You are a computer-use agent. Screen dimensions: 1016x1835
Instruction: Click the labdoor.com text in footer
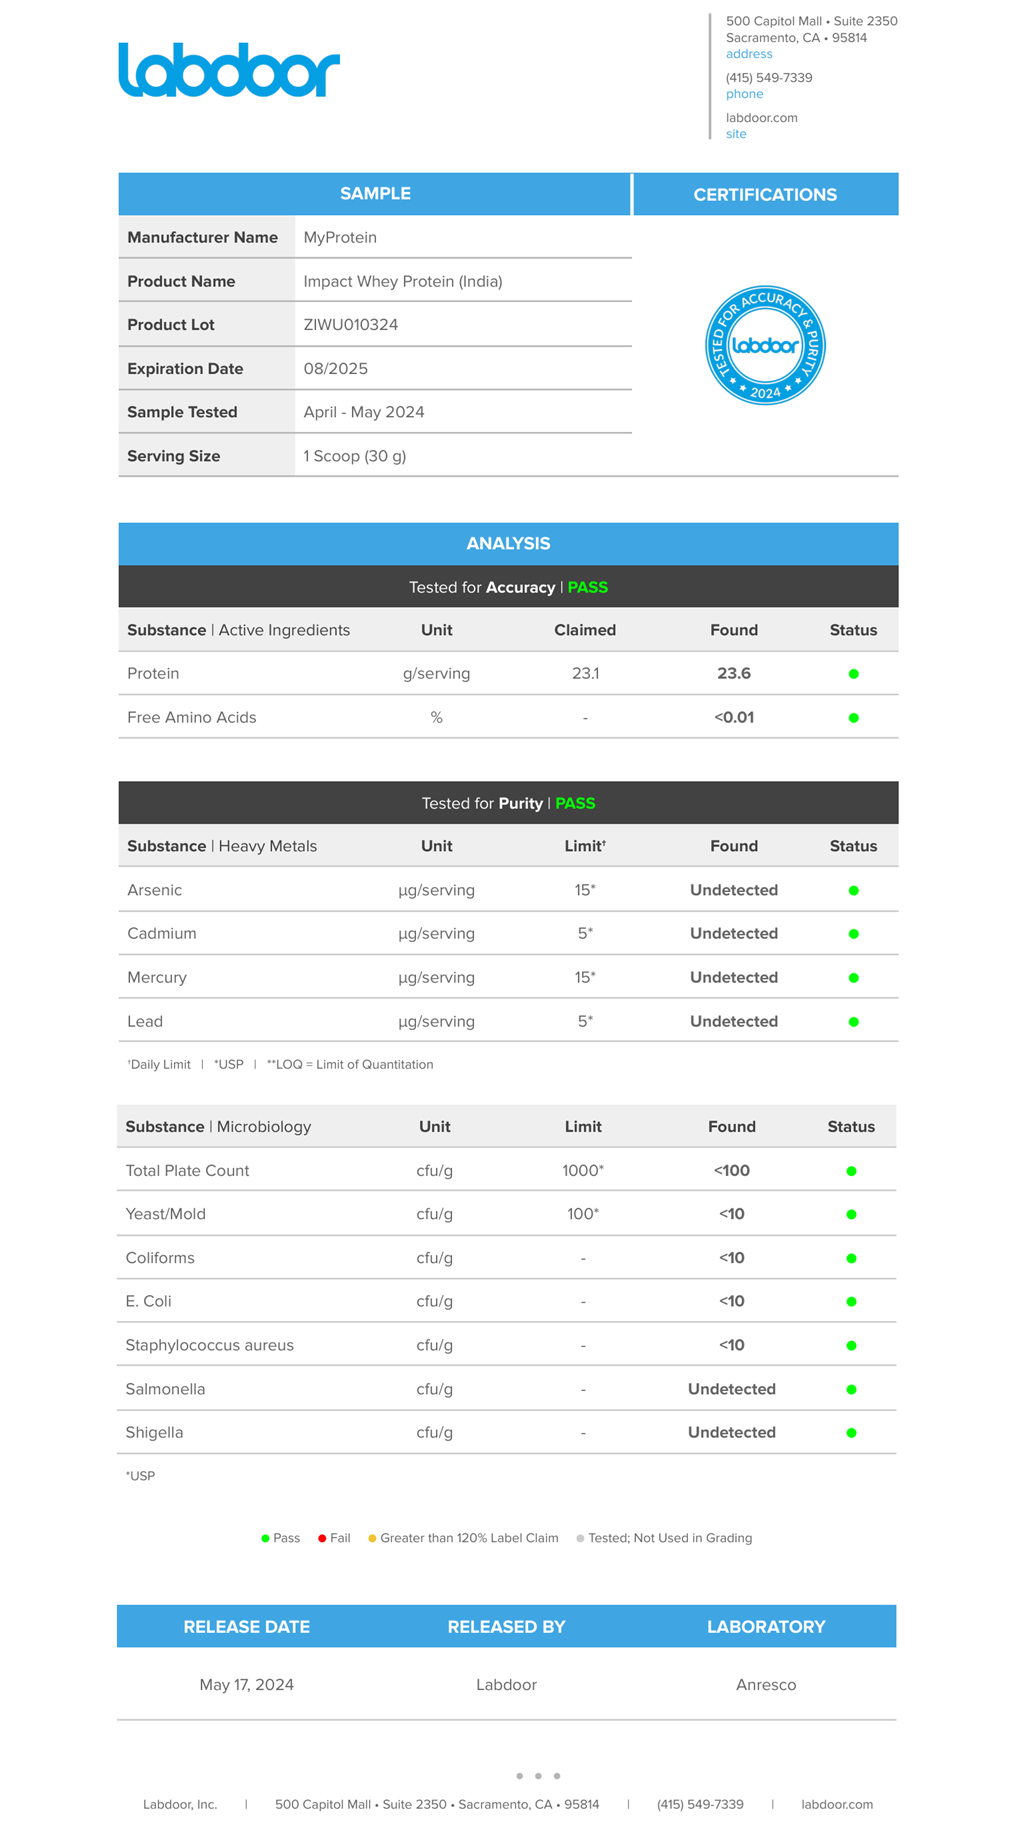[836, 1804]
